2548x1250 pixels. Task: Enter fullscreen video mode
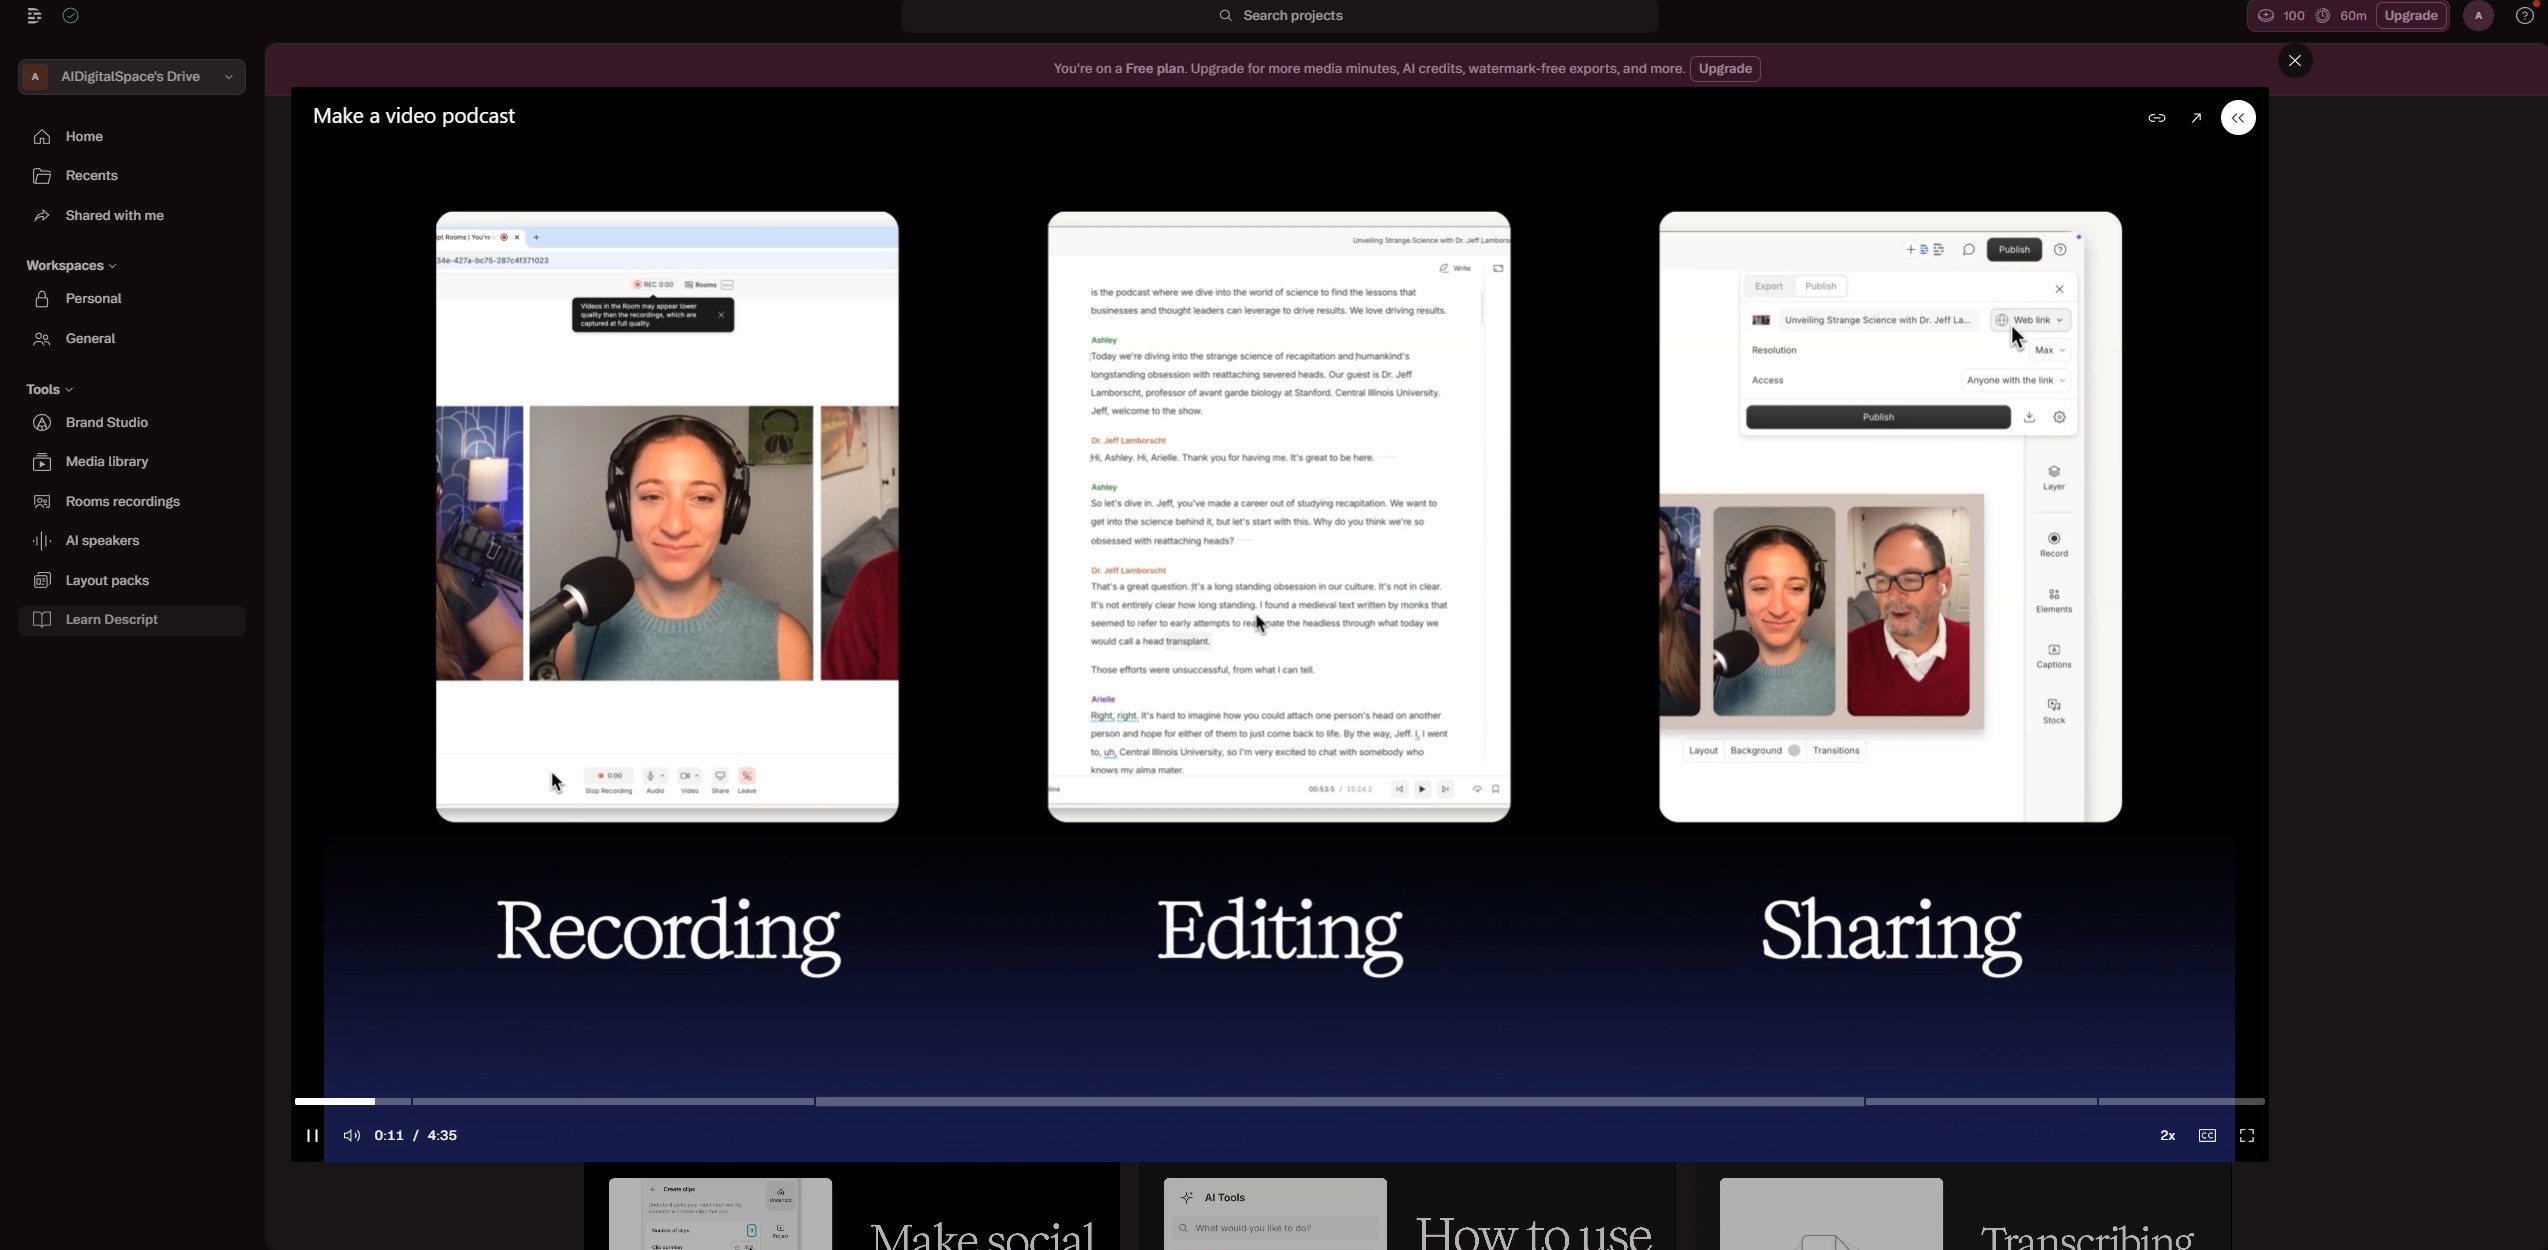pyautogui.click(x=2247, y=1136)
